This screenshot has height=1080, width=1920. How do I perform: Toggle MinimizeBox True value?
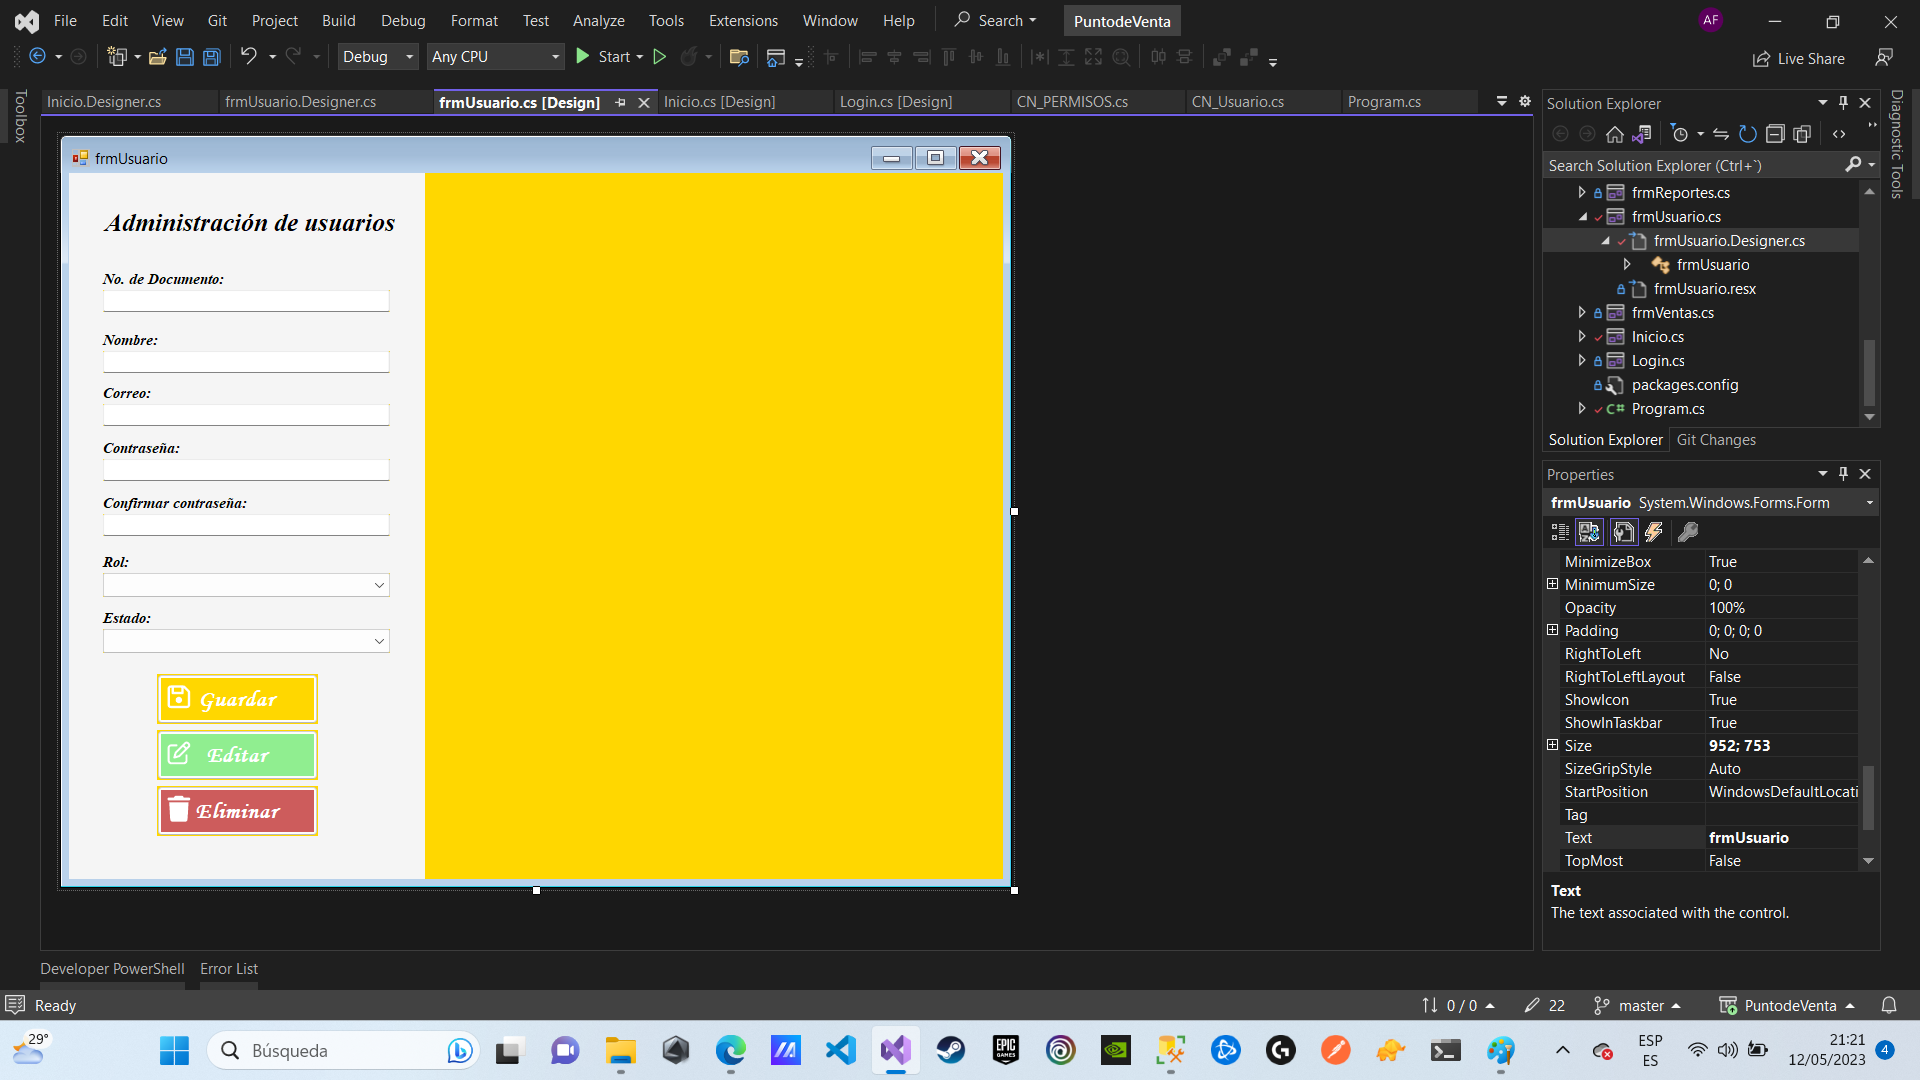point(1722,560)
